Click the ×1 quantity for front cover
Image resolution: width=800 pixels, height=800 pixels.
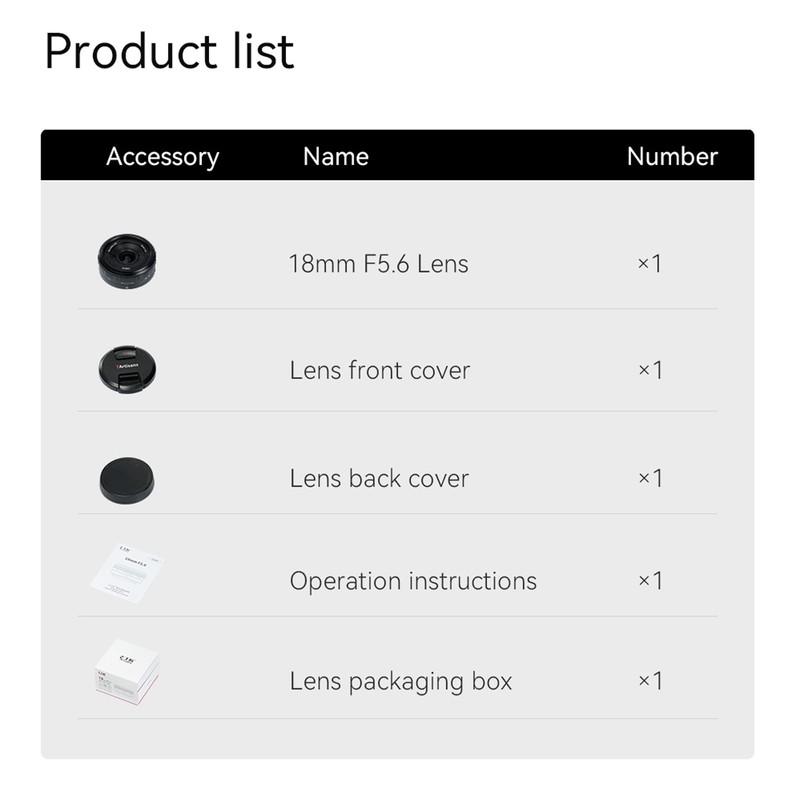pos(650,370)
